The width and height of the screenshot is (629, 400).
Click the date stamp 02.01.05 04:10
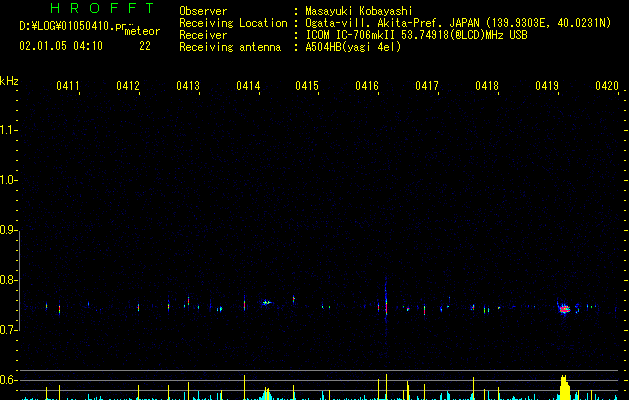point(61,46)
